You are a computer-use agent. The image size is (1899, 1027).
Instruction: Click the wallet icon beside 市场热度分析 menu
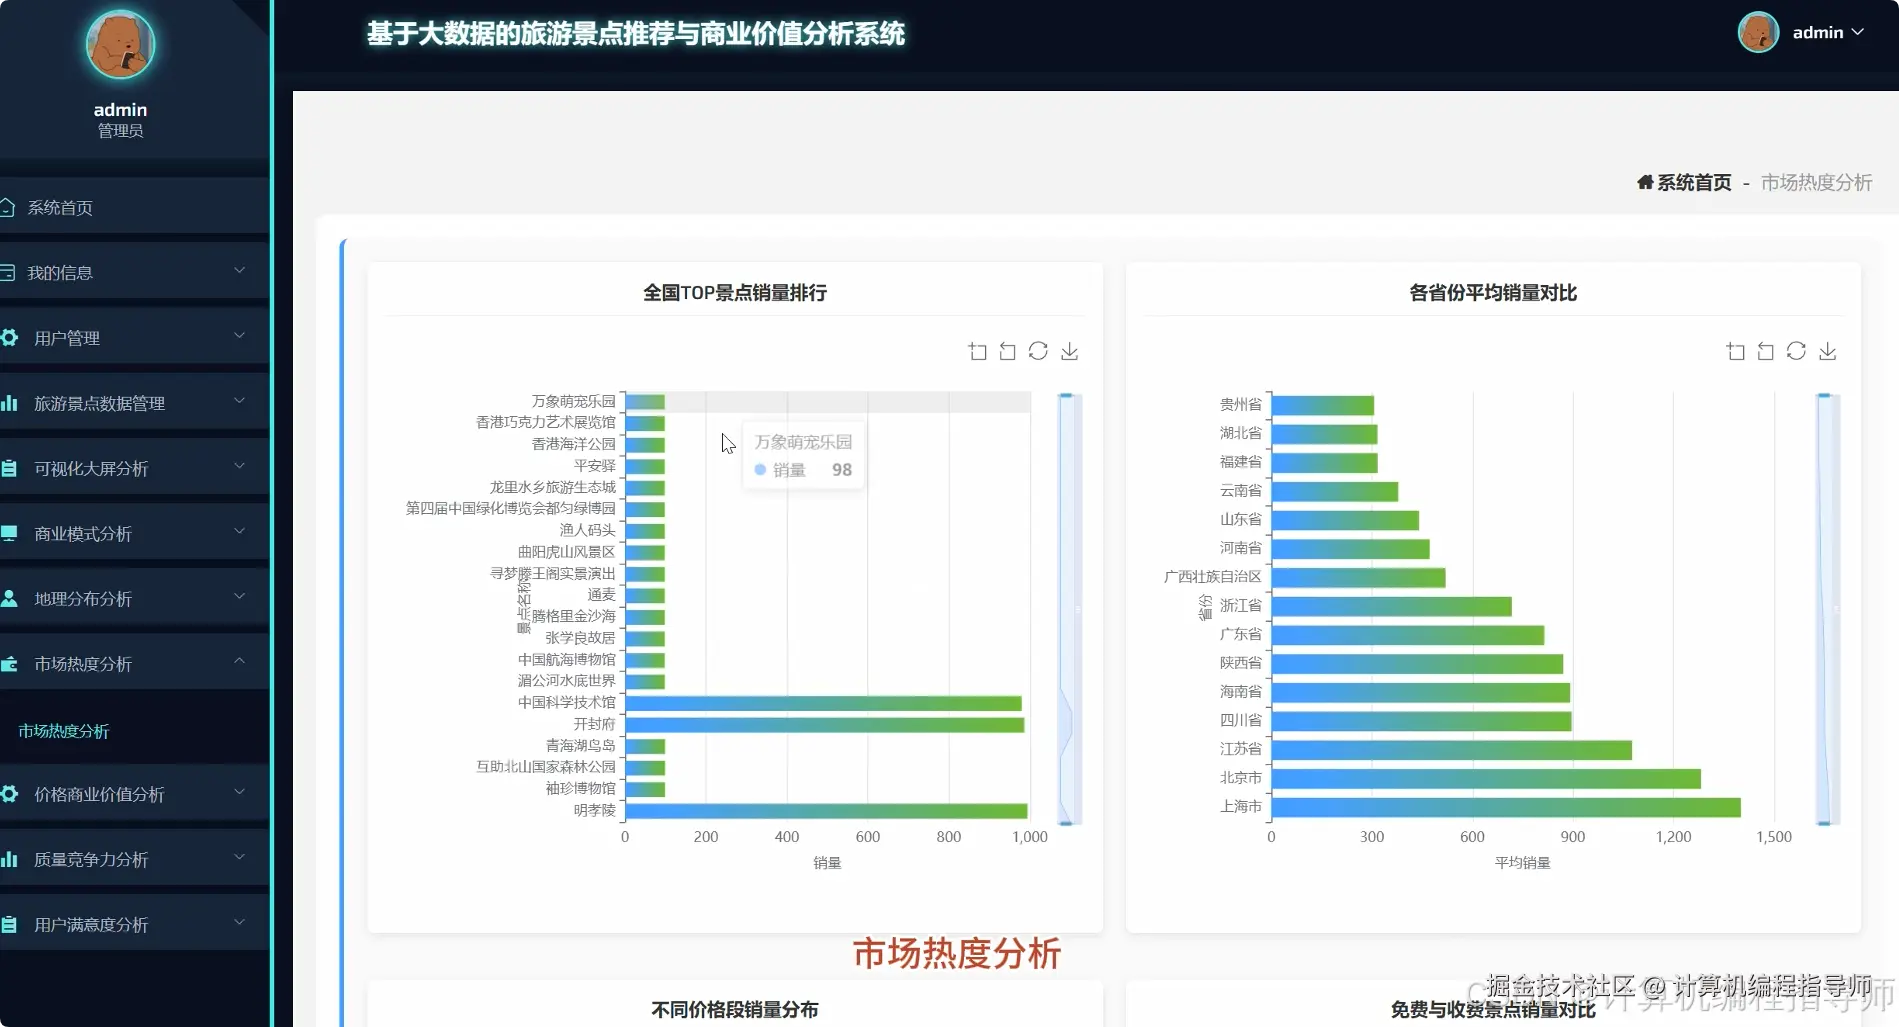point(9,663)
